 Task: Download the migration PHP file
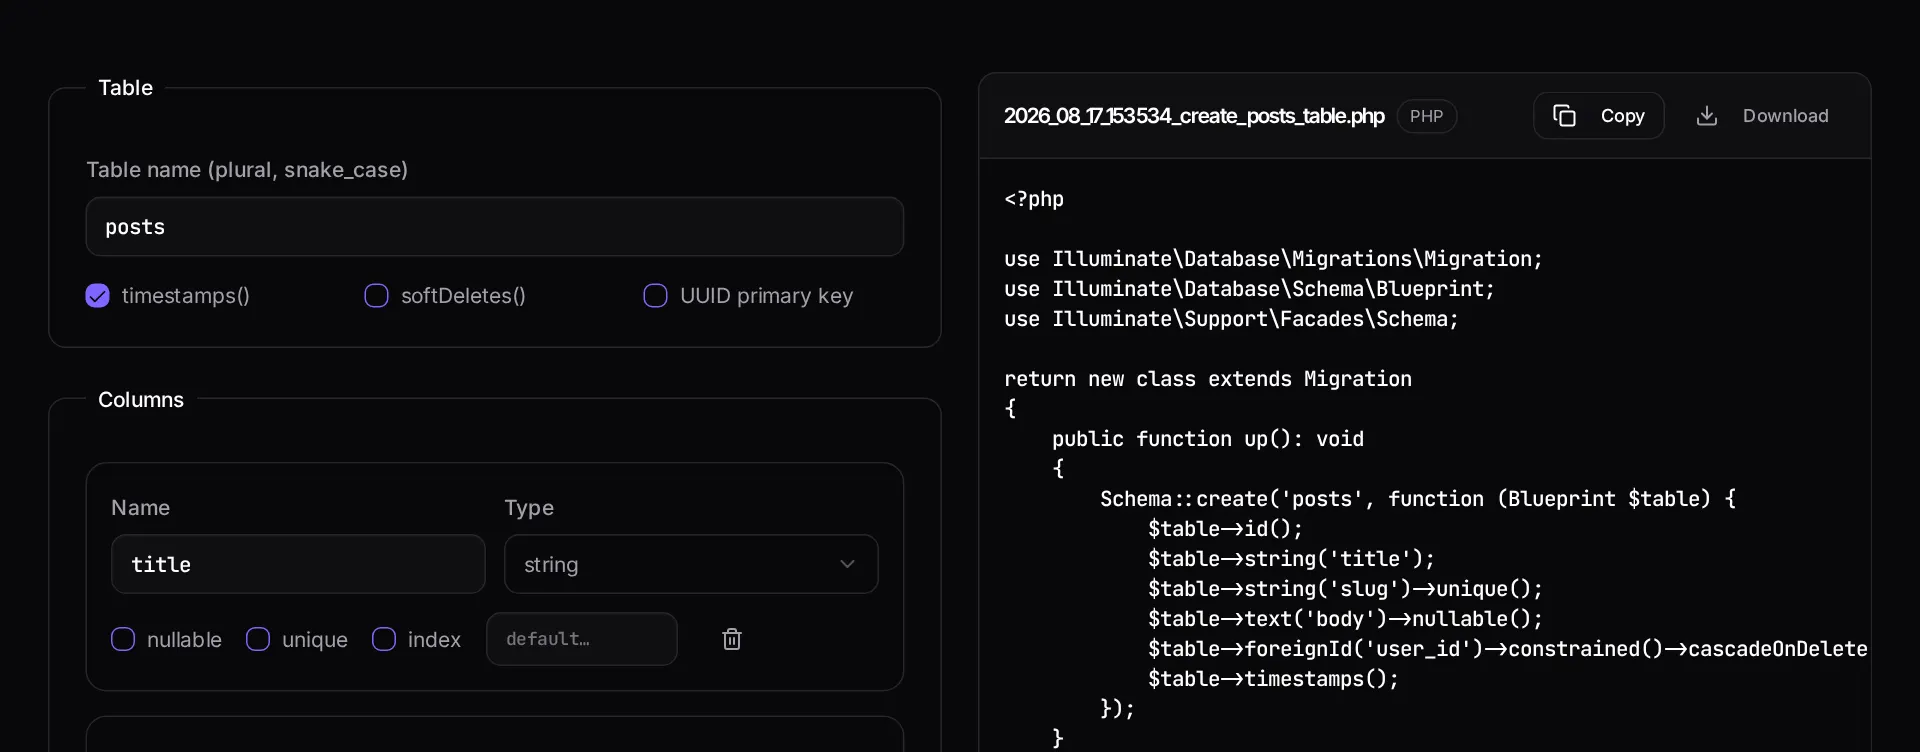pyautogui.click(x=1763, y=116)
